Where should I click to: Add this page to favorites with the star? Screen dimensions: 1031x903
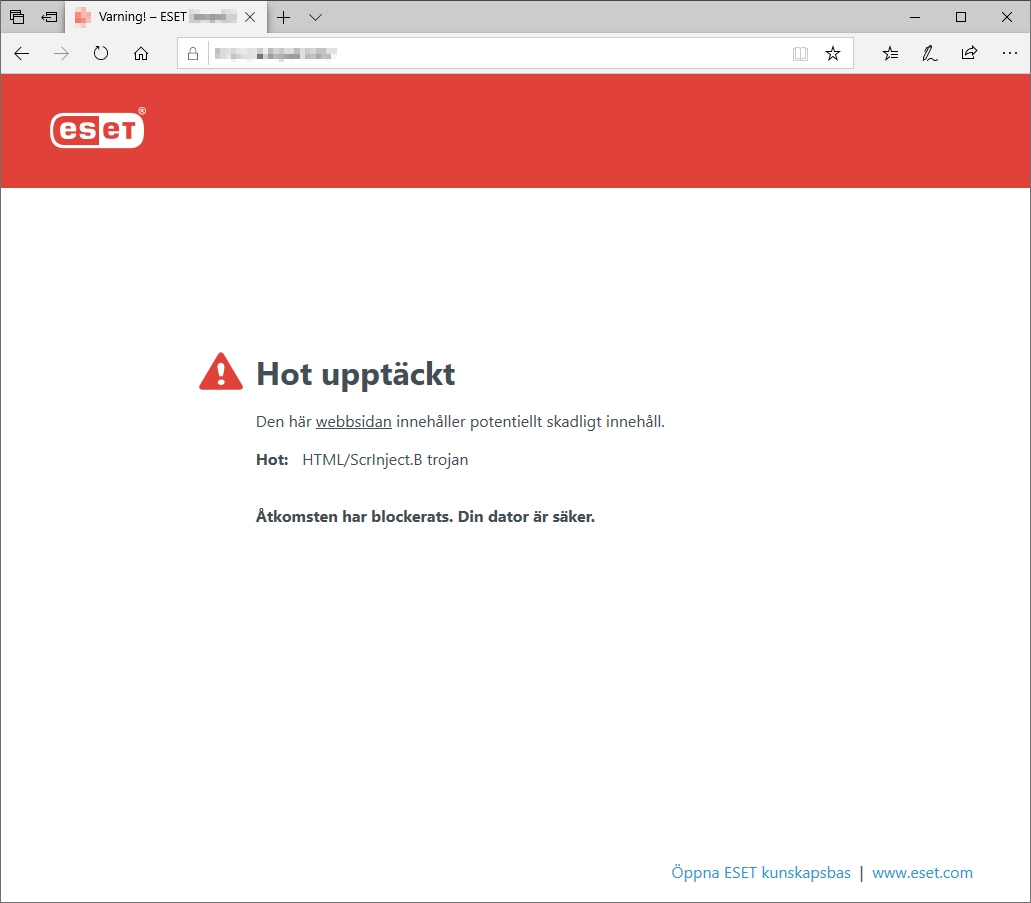[x=833, y=53]
